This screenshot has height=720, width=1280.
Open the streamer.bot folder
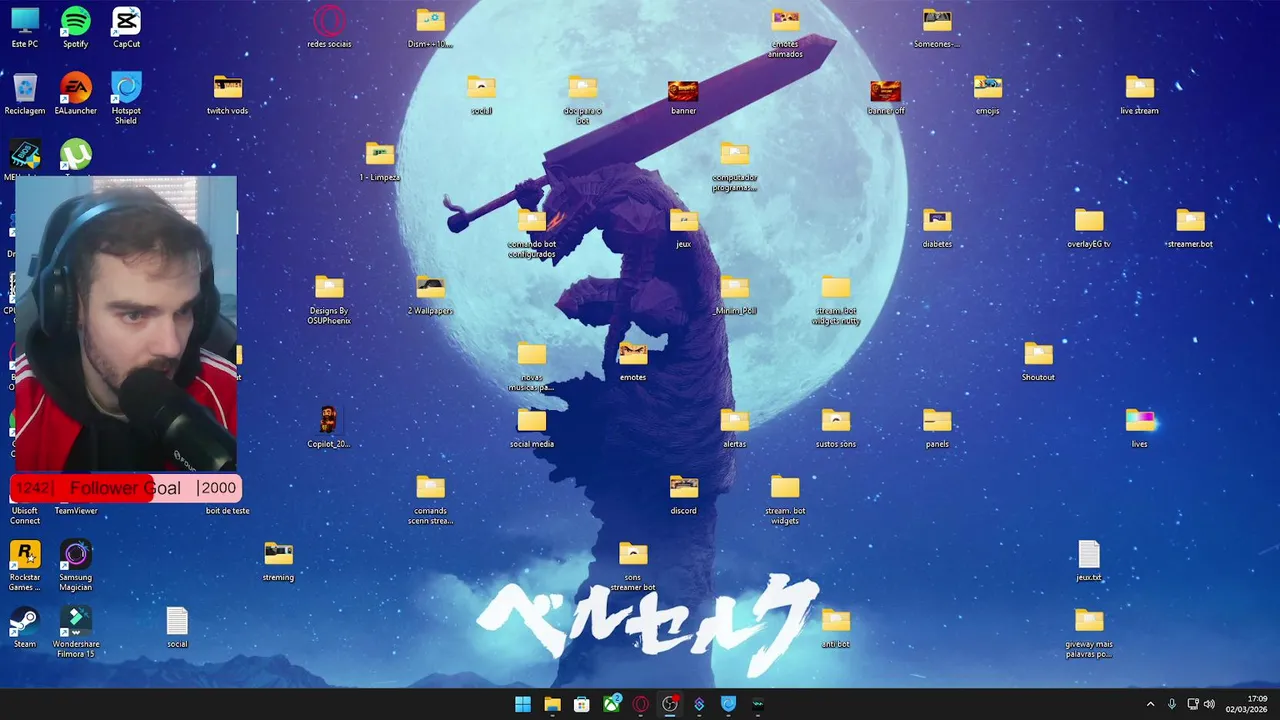coord(1190,227)
